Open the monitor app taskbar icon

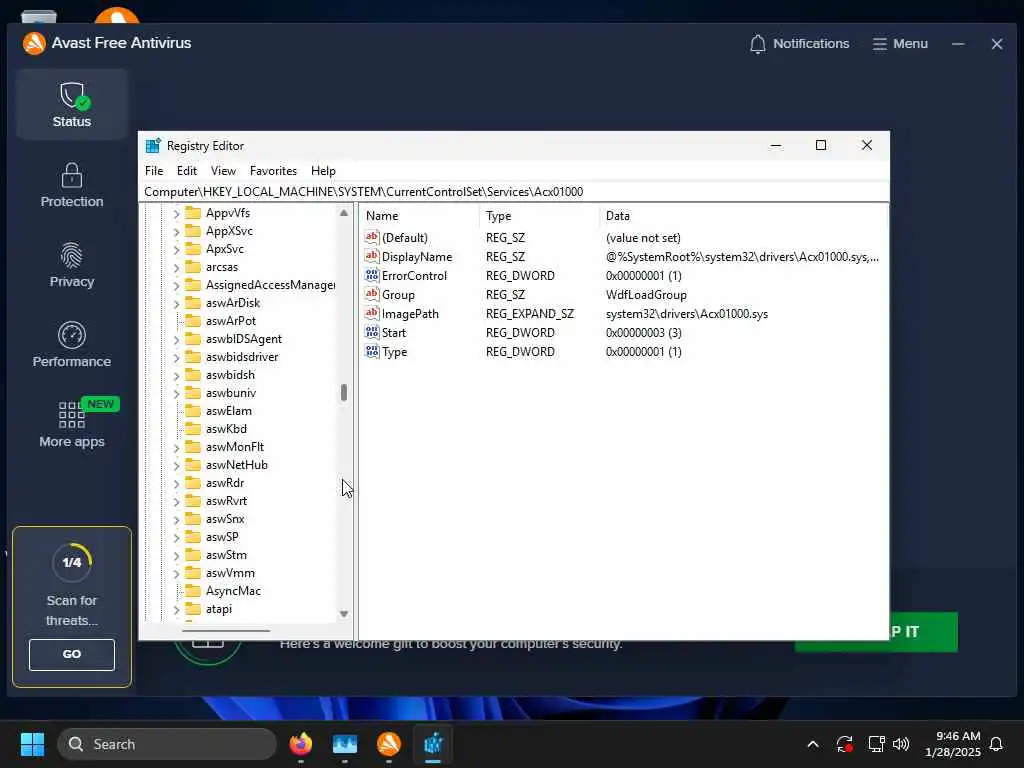[345, 744]
